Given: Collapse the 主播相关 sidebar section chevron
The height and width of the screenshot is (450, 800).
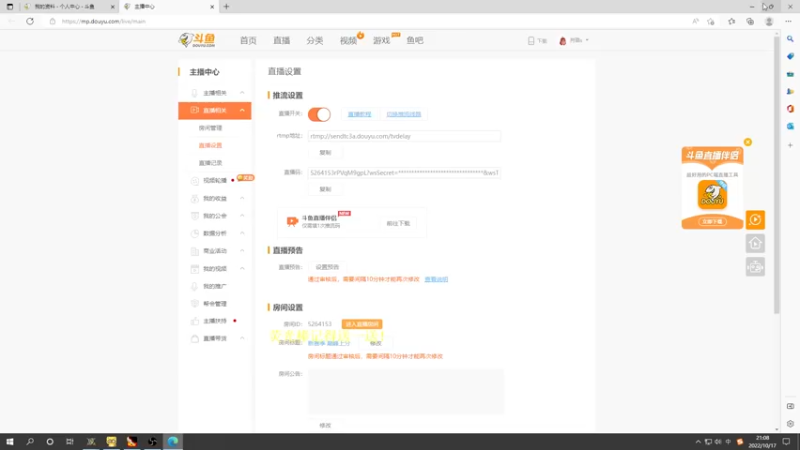Looking at the screenshot, I should coord(242,93).
